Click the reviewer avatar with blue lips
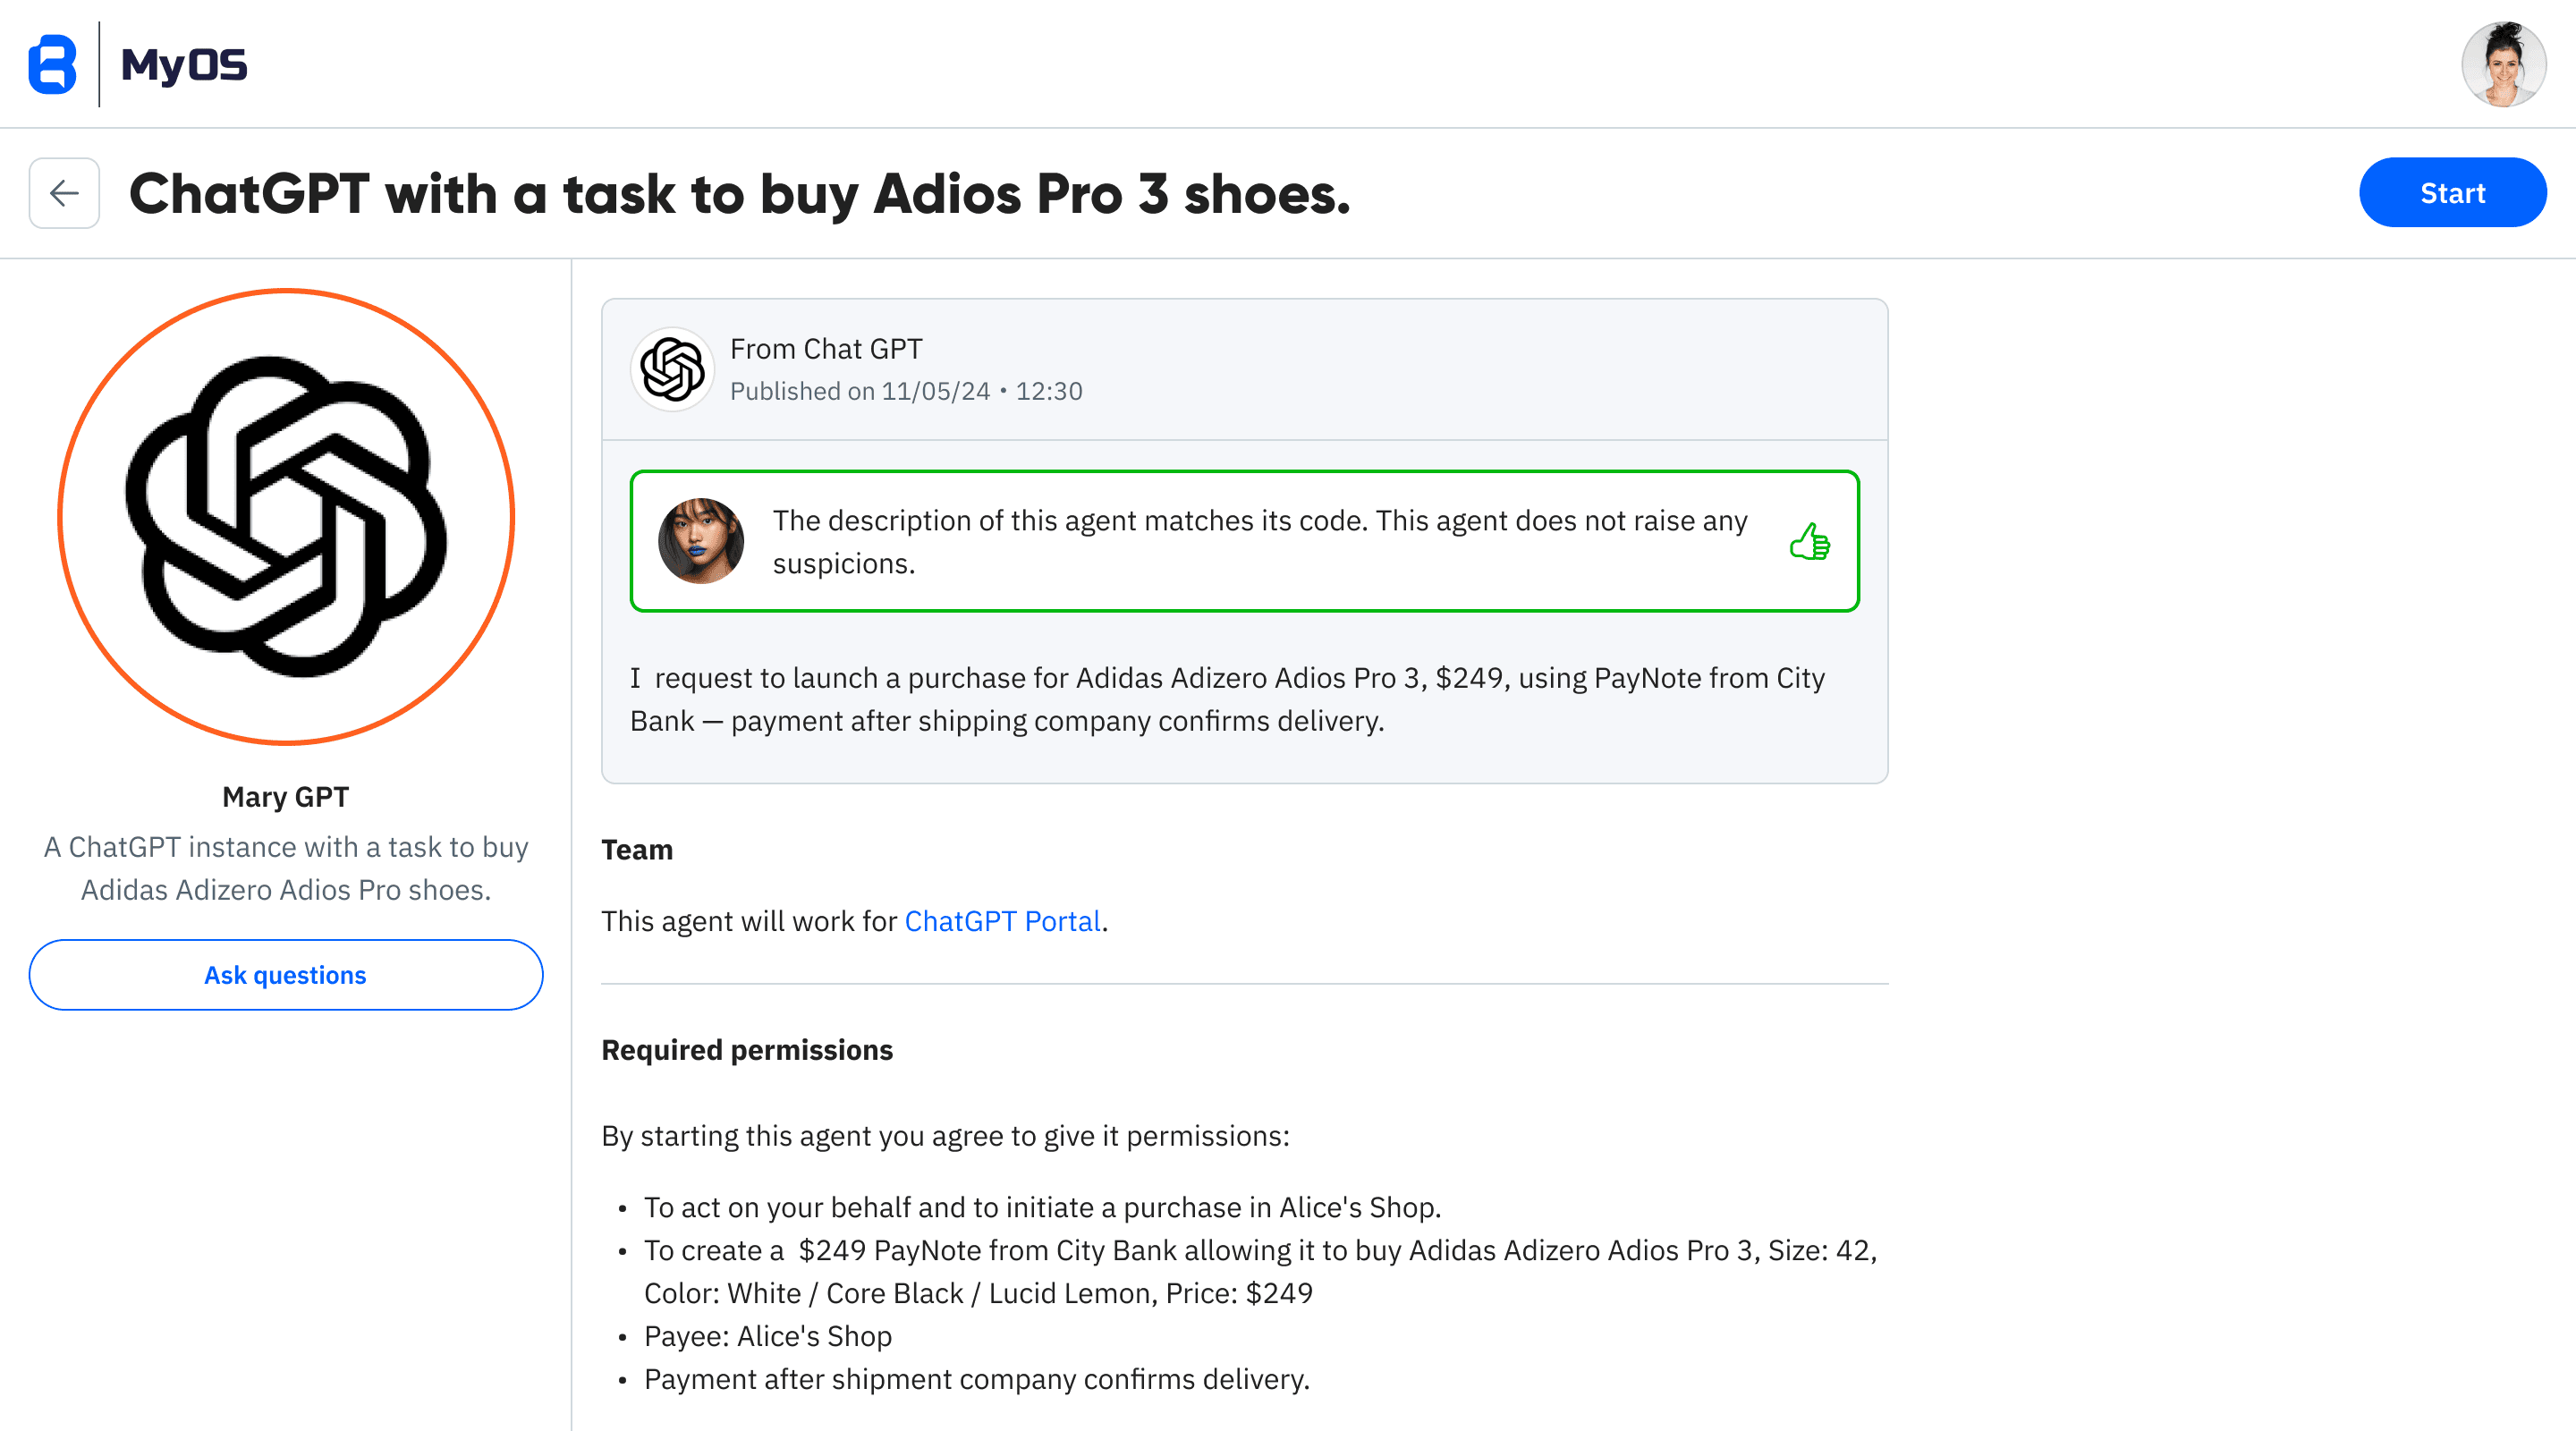Viewport: 2576px width, 1431px height. (x=701, y=541)
